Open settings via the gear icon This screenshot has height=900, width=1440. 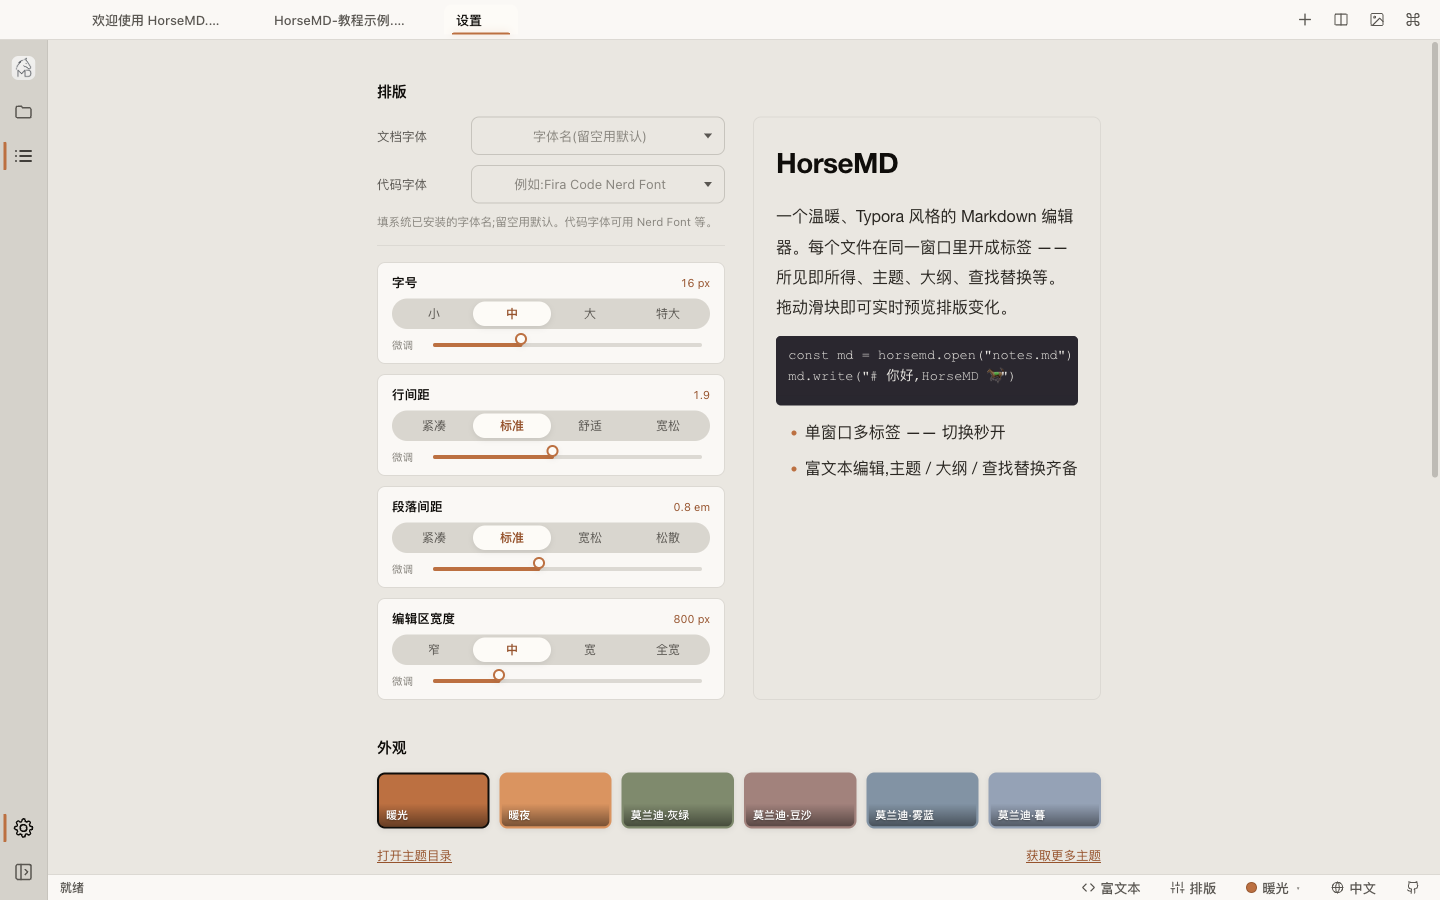pyautogui.click(x=24, y=828)
